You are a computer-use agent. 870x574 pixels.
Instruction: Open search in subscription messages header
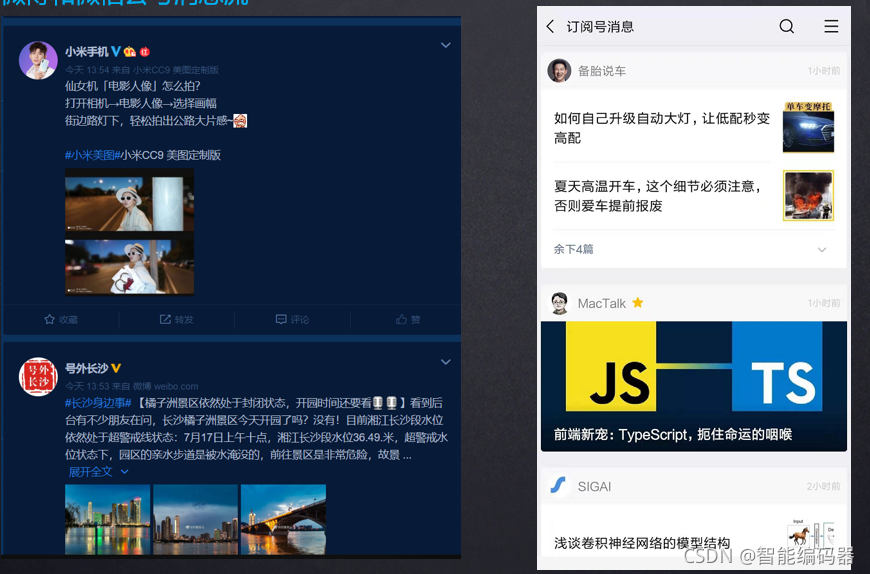[x=786, y=27]
